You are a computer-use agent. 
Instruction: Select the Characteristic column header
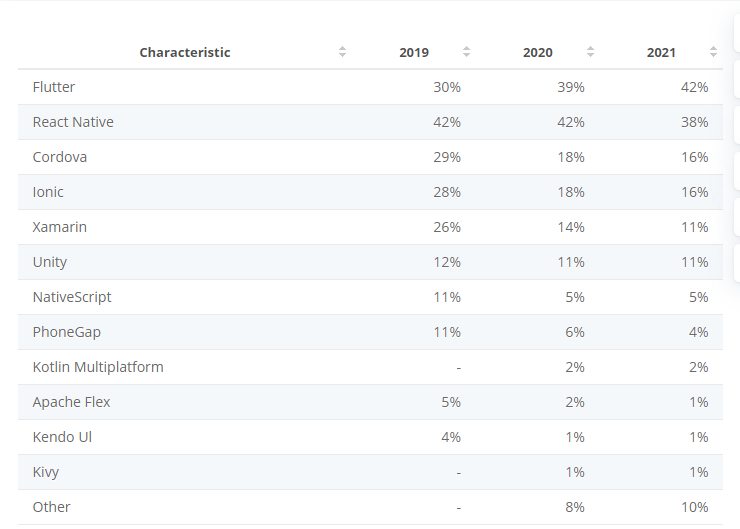185,52
